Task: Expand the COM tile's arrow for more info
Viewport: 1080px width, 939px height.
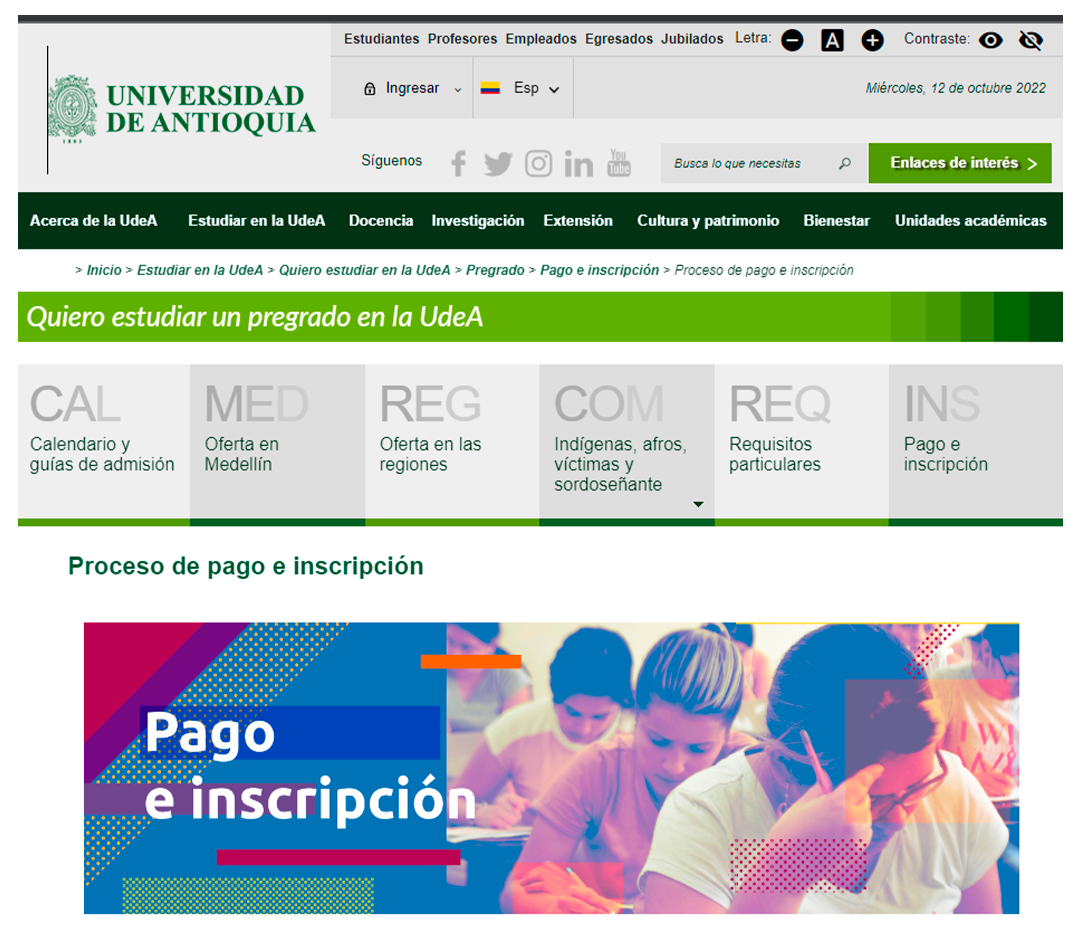Action: click(698, 505)
